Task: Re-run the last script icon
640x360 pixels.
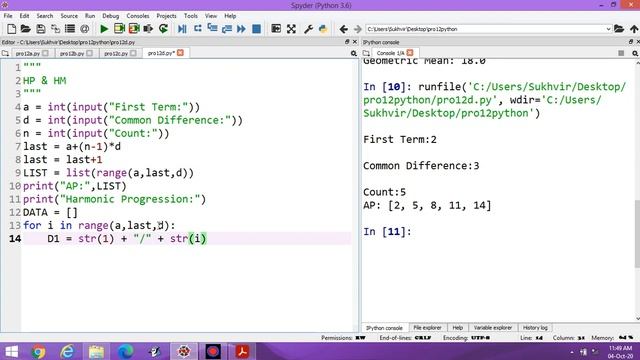Action: pos(163,29)
